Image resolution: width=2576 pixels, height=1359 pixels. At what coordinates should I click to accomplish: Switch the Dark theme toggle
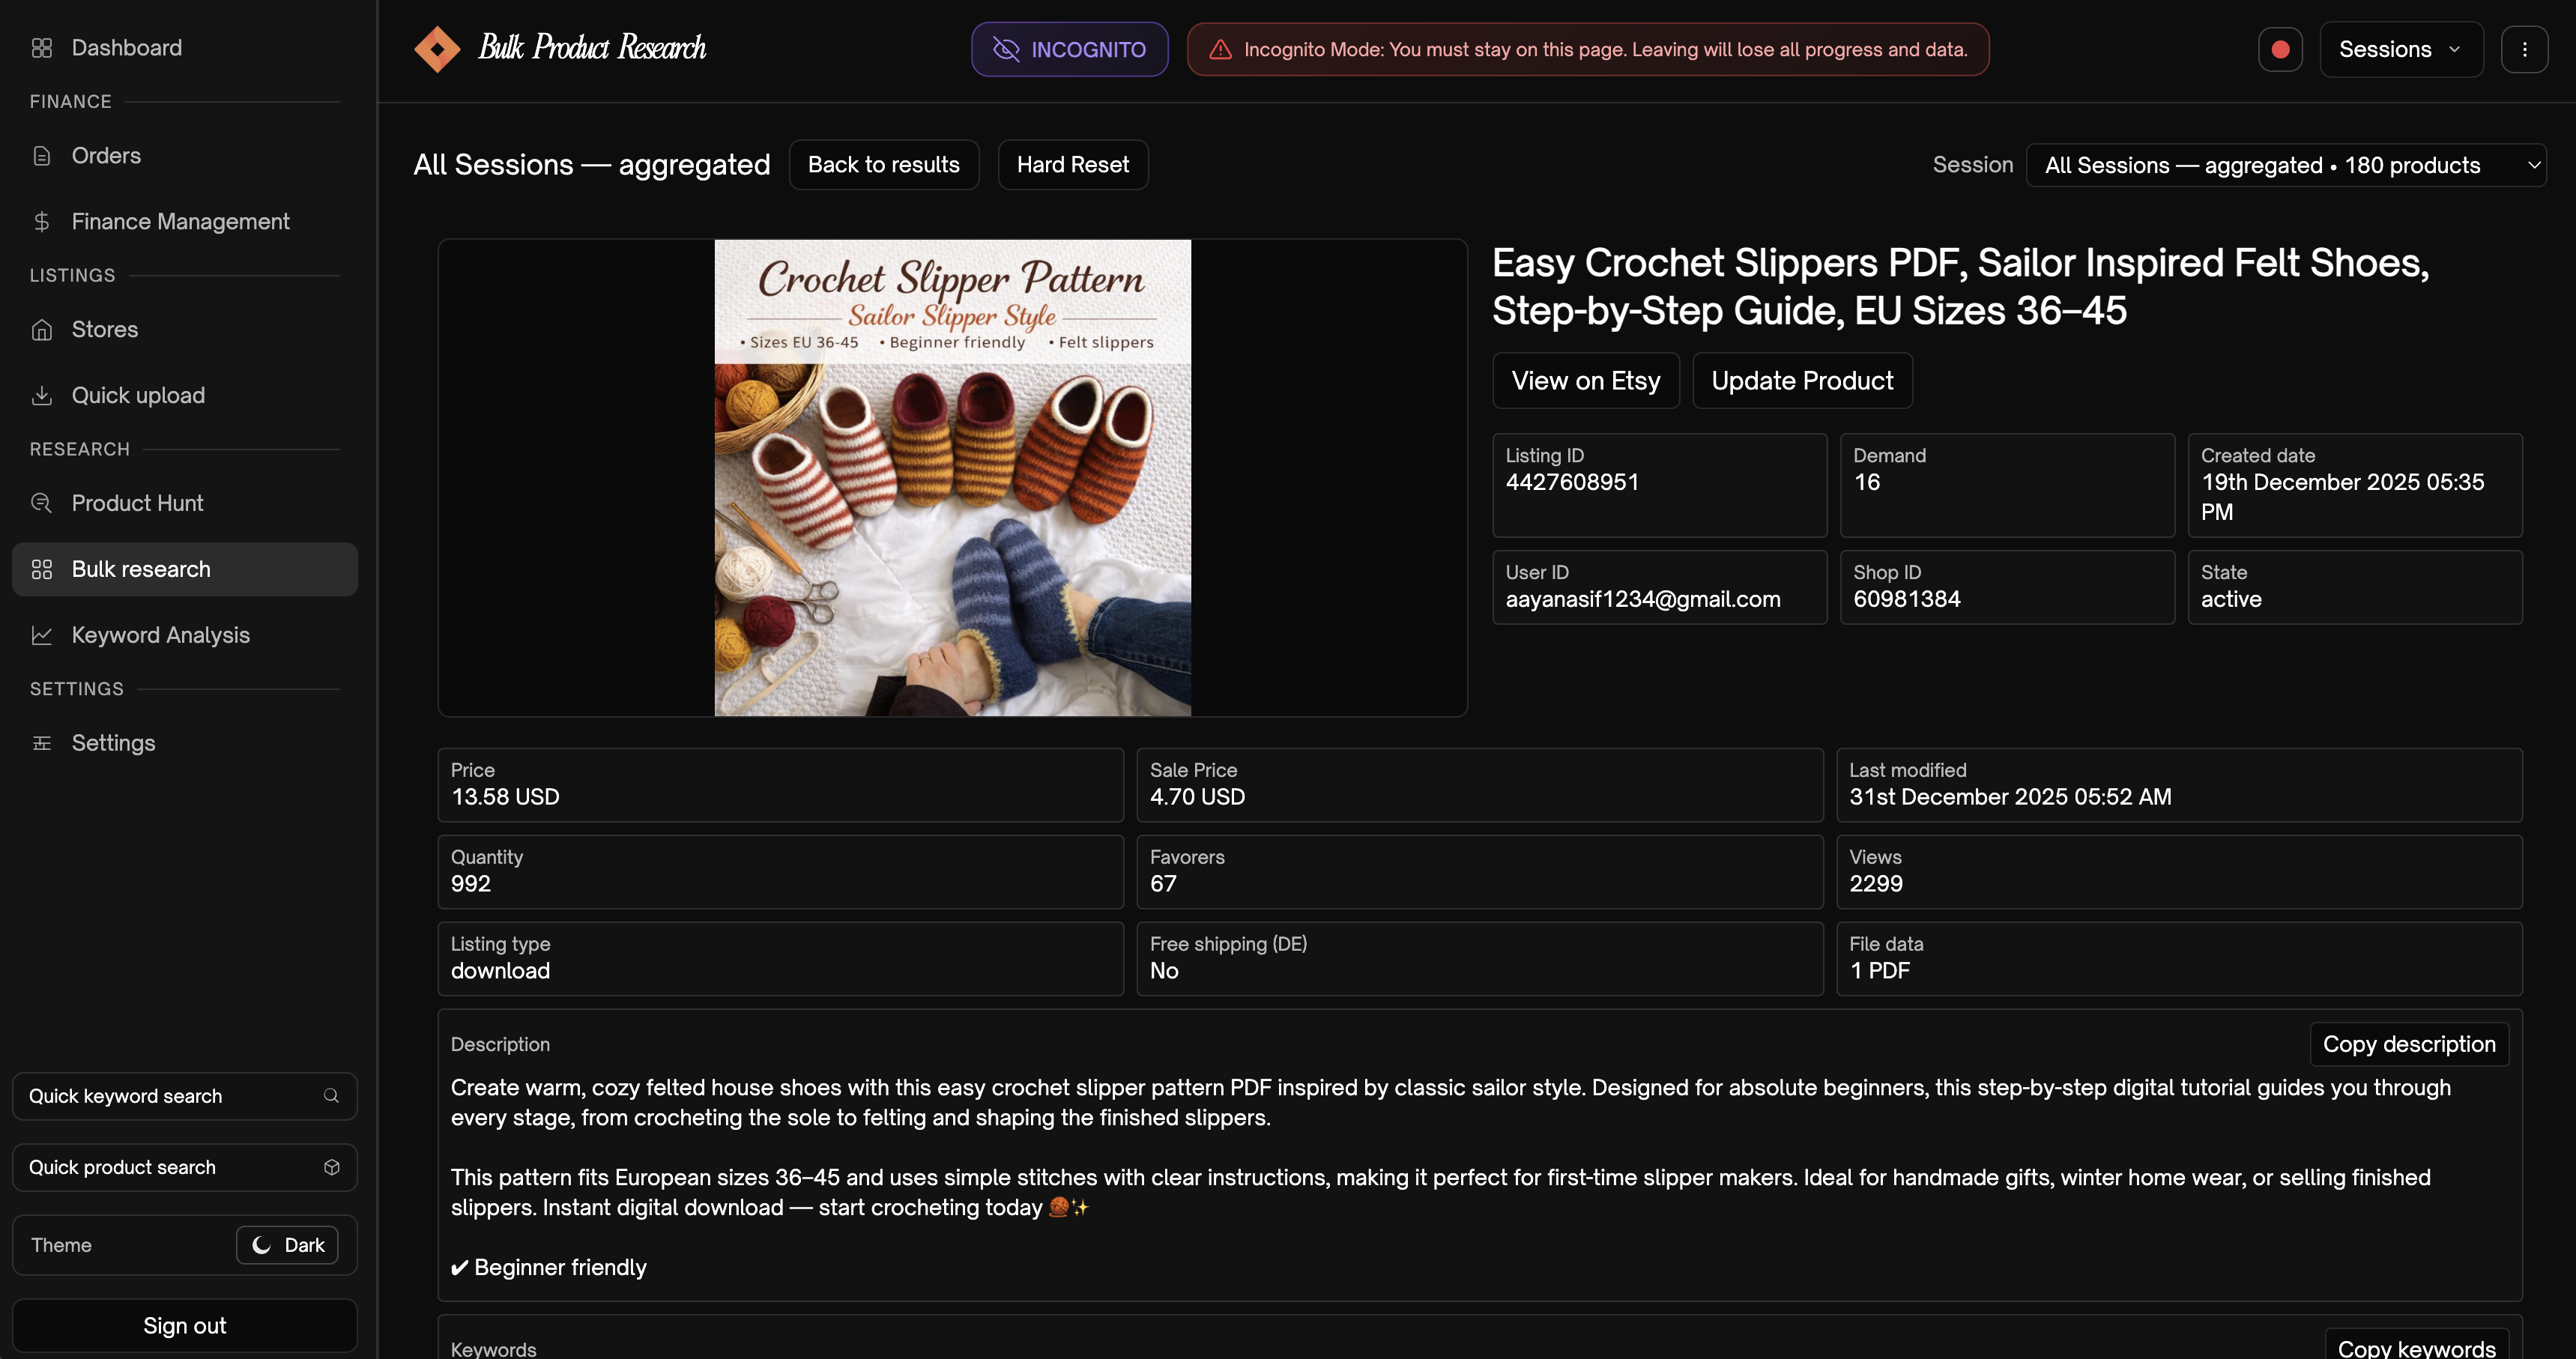tap(287, 1245)
